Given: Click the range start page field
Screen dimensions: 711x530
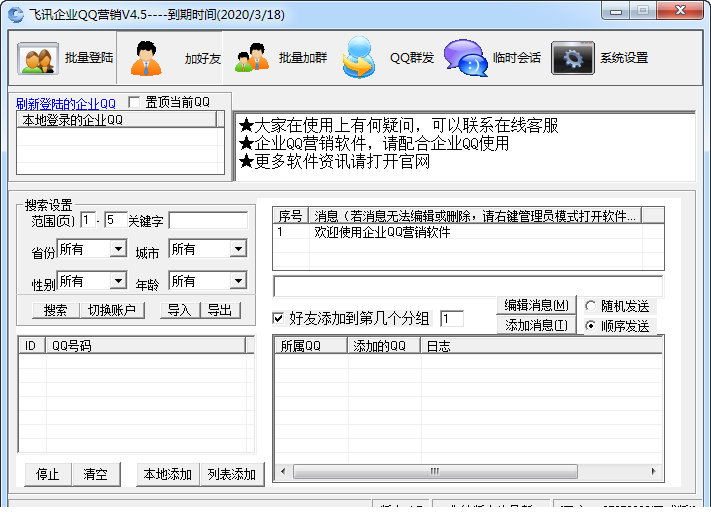Looking at the screenshot, I should click(x=88, y=220).
